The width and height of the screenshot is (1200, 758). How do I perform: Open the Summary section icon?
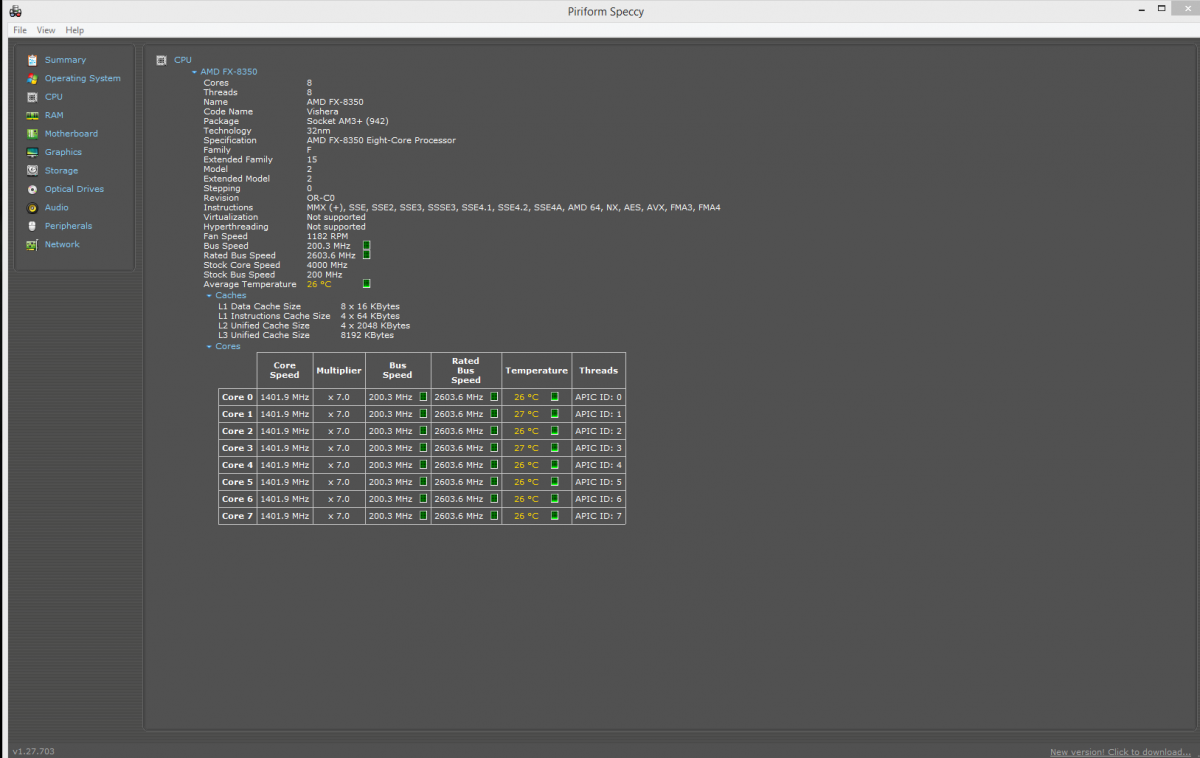point(33,60)
